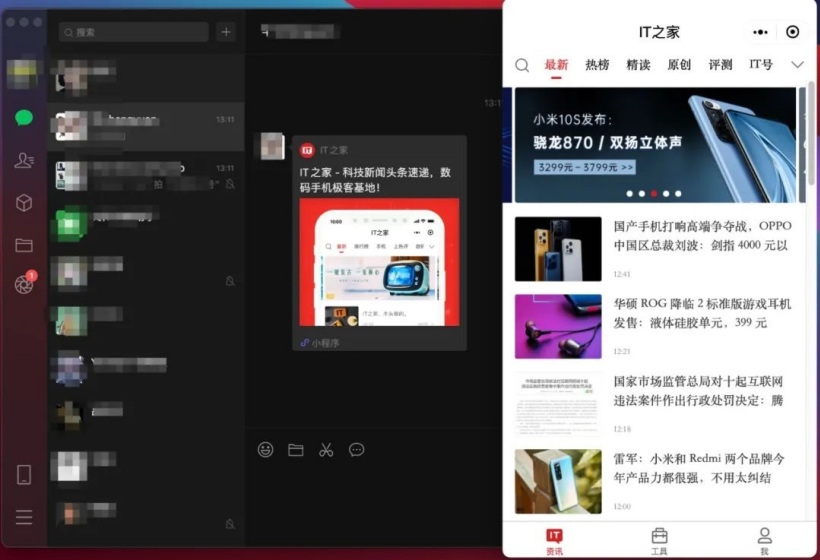The image size is (820, 560).
Task: Close the mini program via target circle icon
Action: click(792, 32)
